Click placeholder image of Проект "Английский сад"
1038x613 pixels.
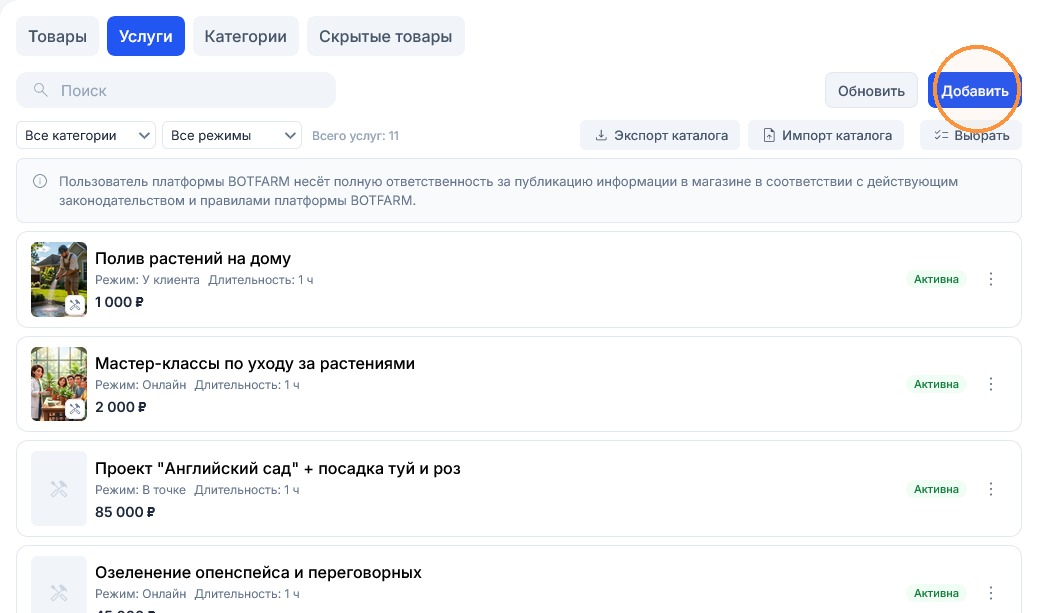click(x=59, y=489)
